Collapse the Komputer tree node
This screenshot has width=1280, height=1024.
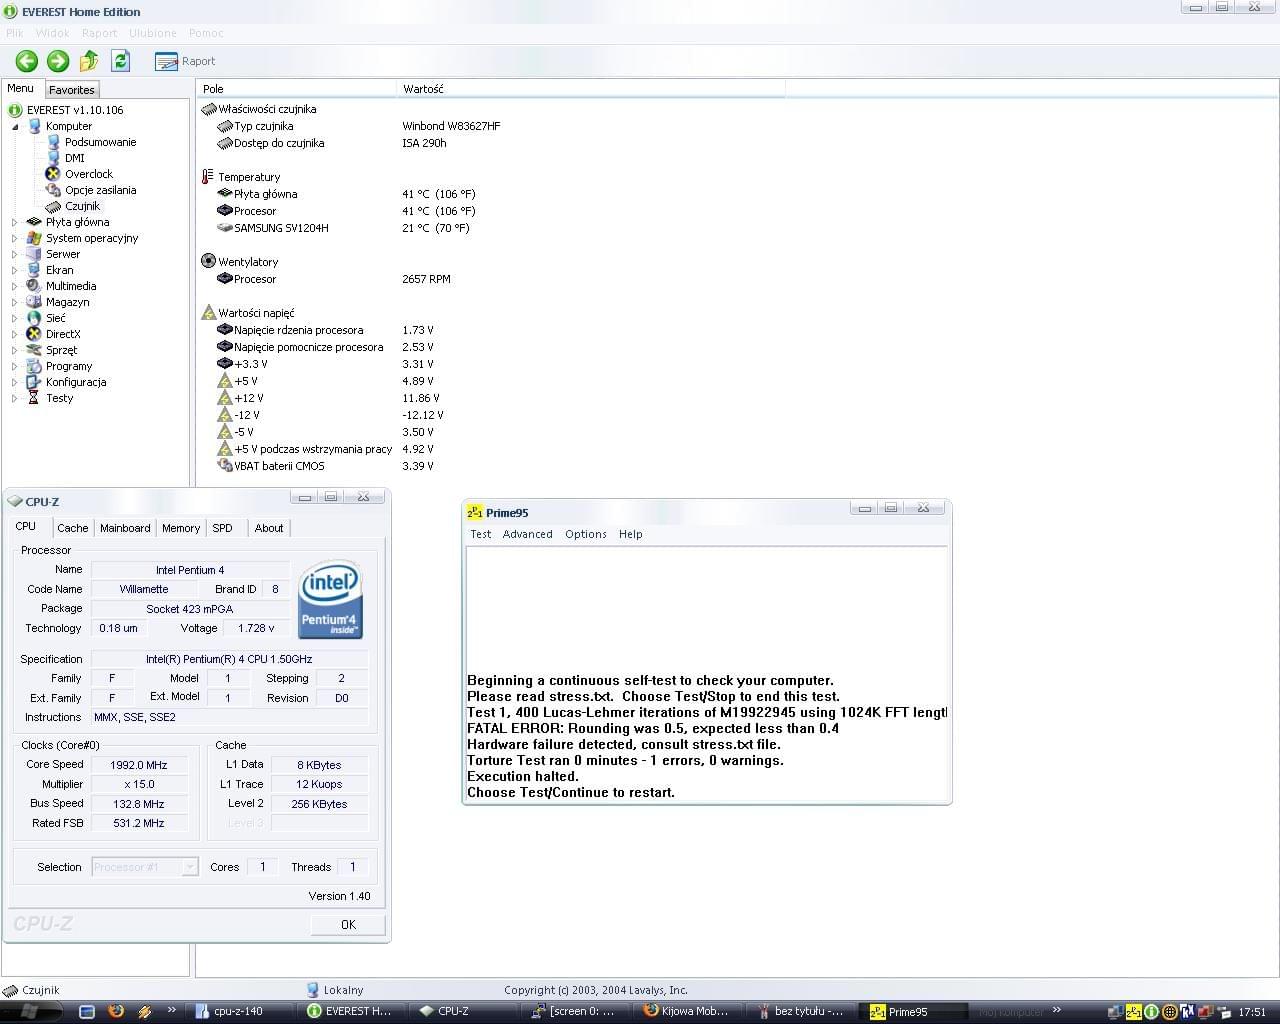click(15, 126)
